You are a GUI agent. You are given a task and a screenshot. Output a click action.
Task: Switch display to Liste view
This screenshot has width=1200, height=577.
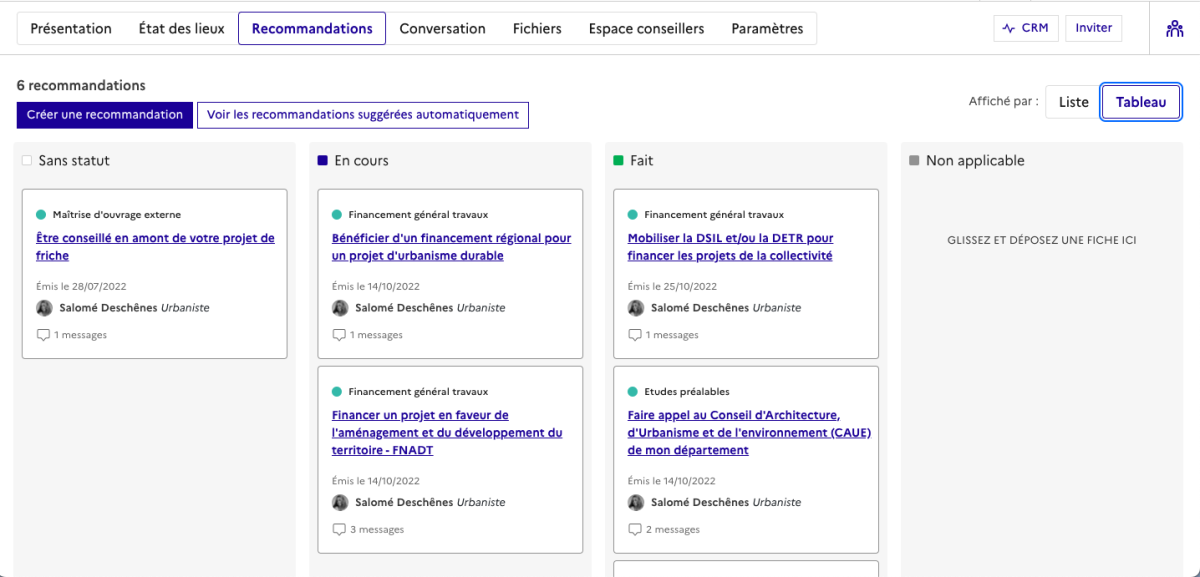[1073, 102]
